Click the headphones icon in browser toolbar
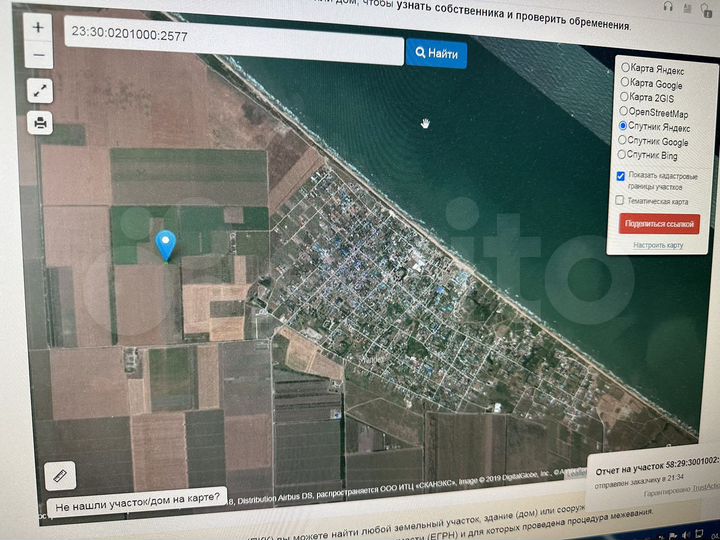Viewport: 720px width, 540px height. tap(669, 6)
